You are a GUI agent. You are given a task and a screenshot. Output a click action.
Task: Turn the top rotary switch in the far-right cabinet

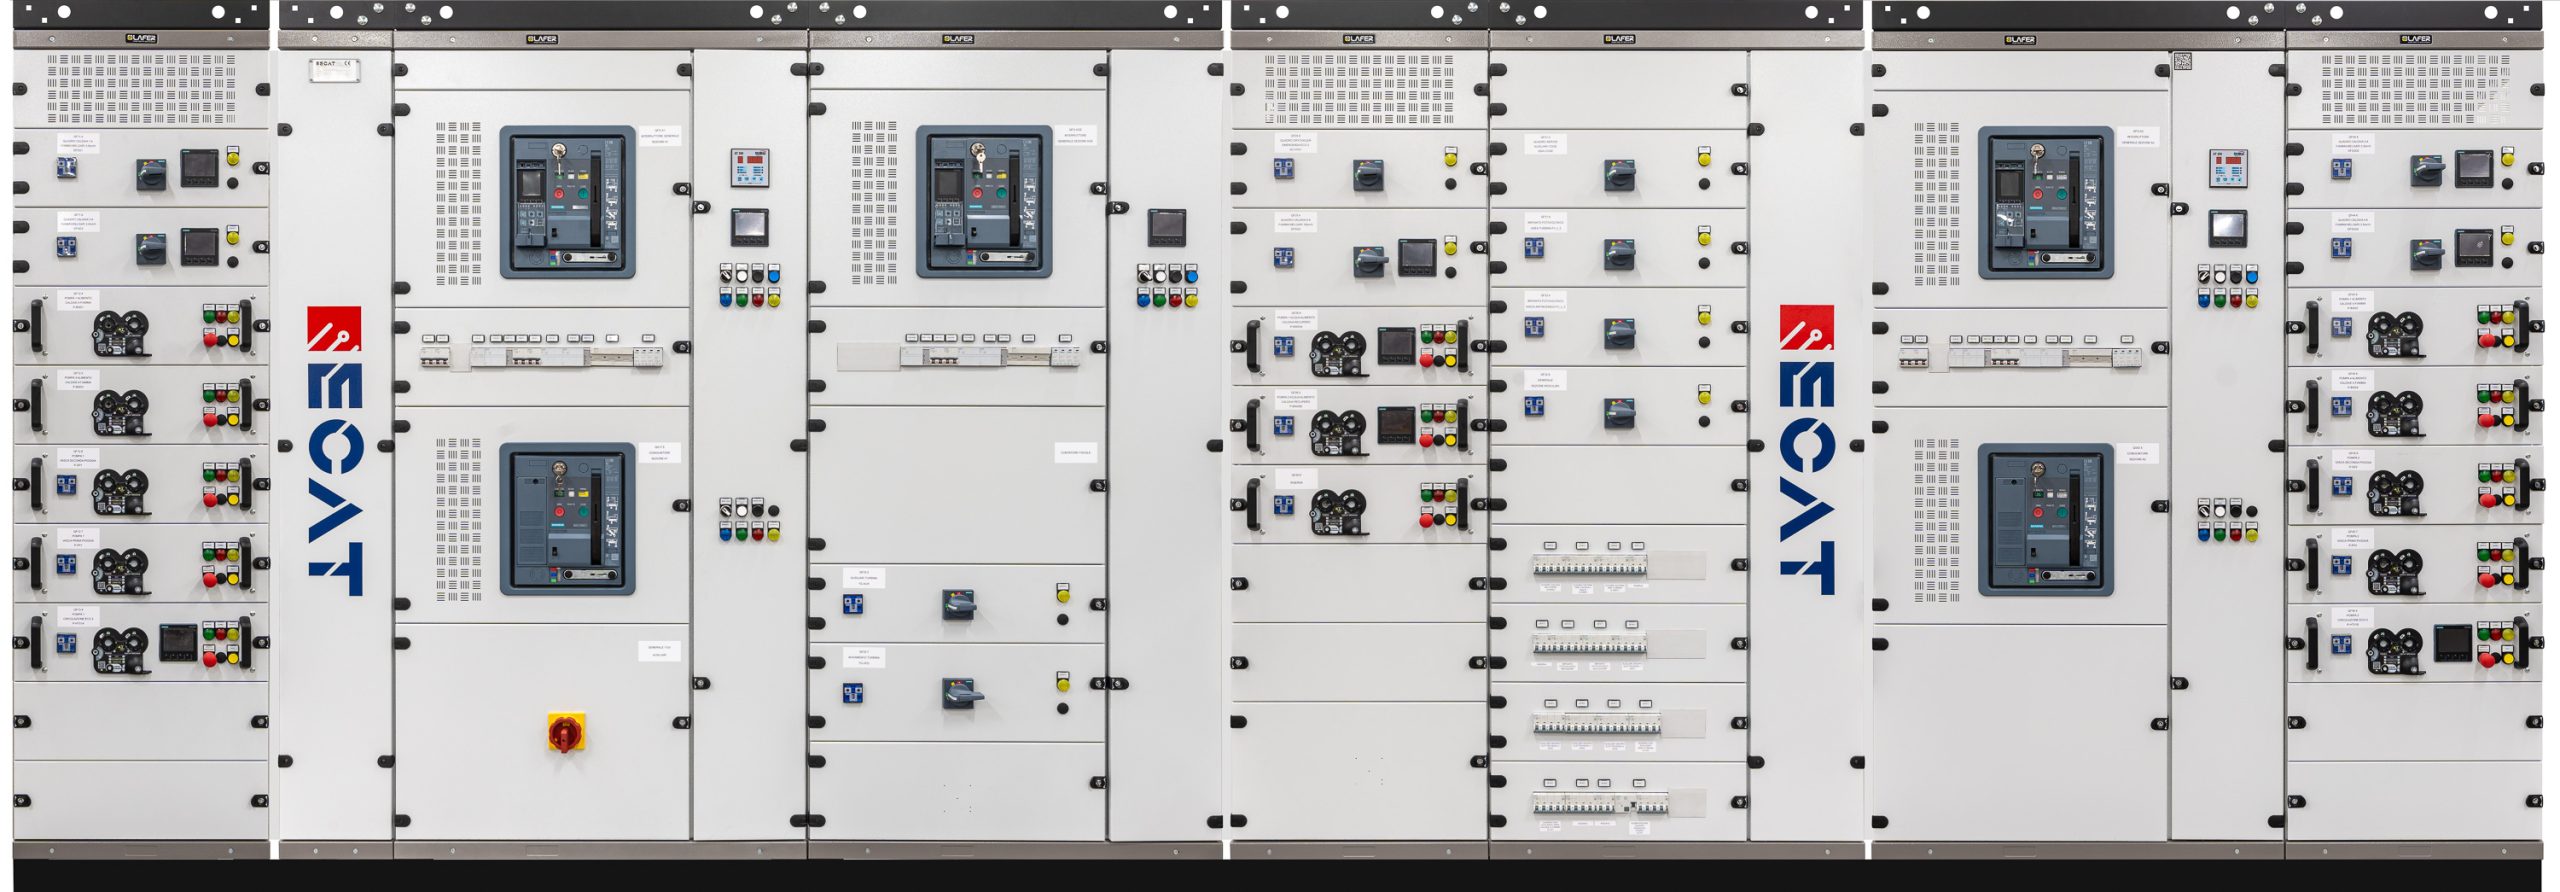[x=2427, y=171]
